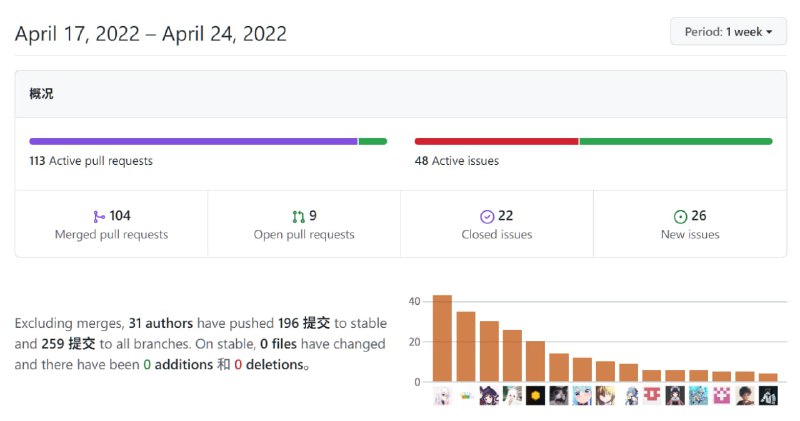The image size is (800, 421).
Task: Click the 113 Active pull requests text
Action: click(x=91, y=161)
